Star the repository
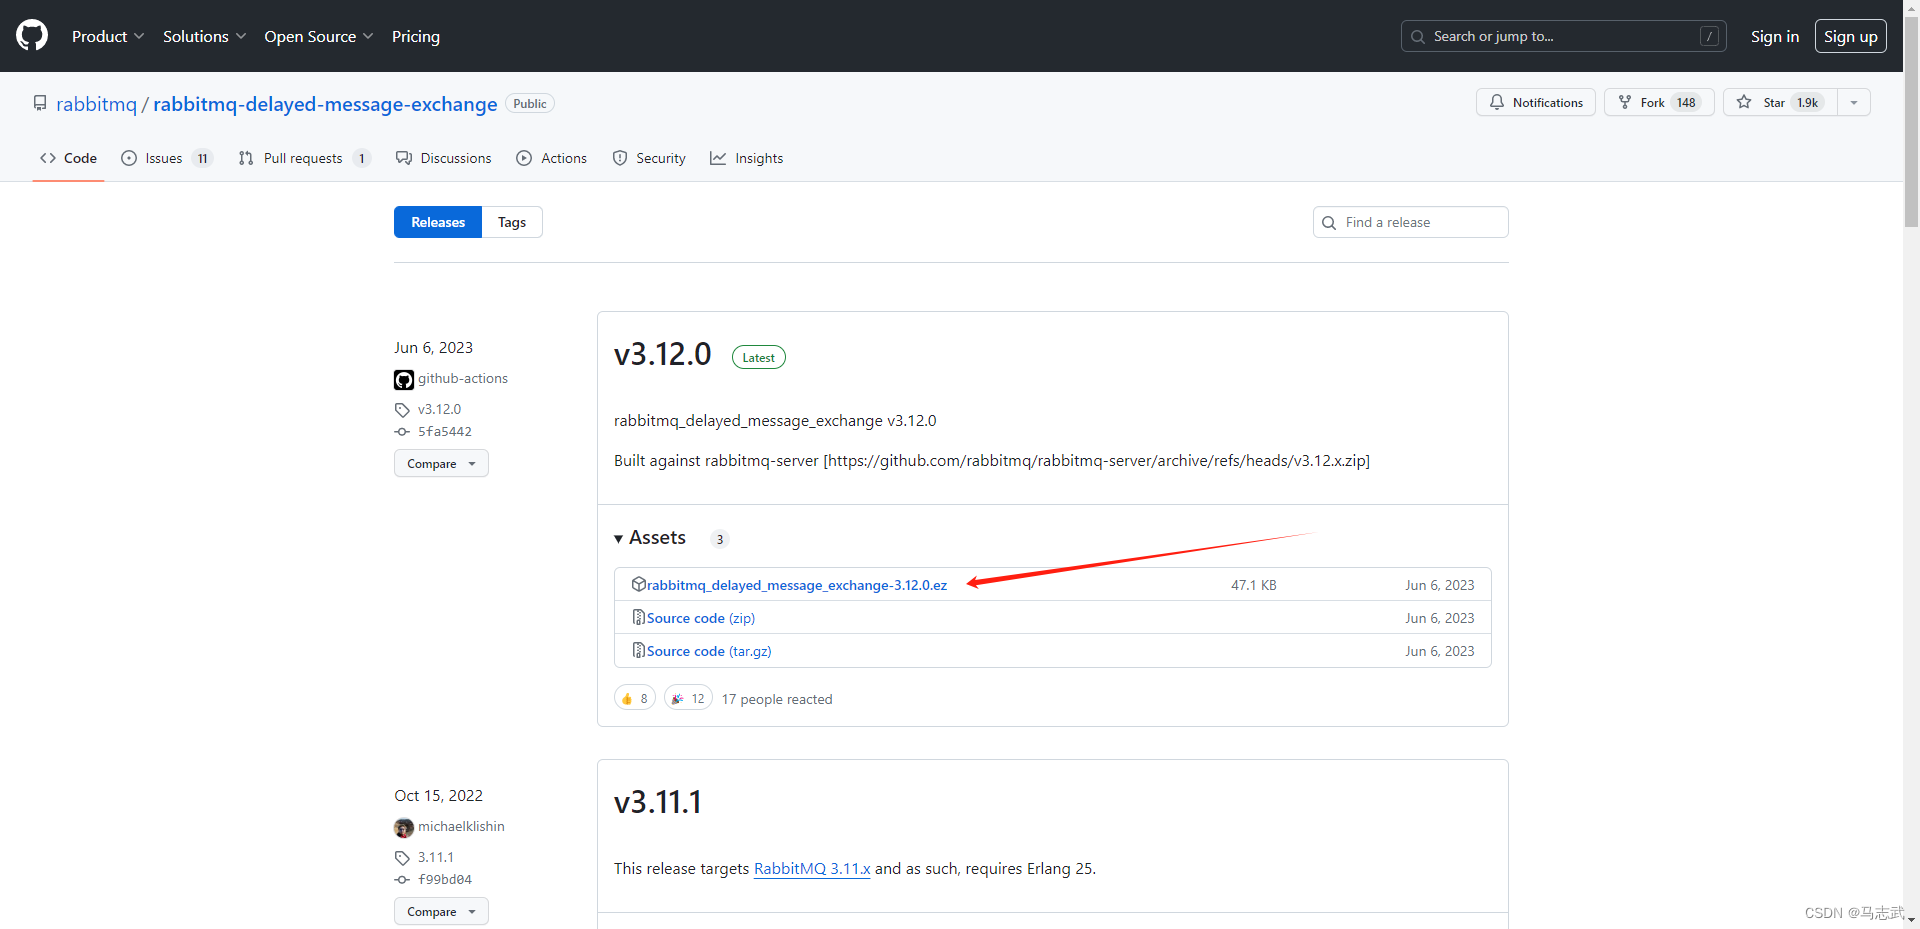The width and height of the screenshot is (1920, 929). (x=1780, y=102)
